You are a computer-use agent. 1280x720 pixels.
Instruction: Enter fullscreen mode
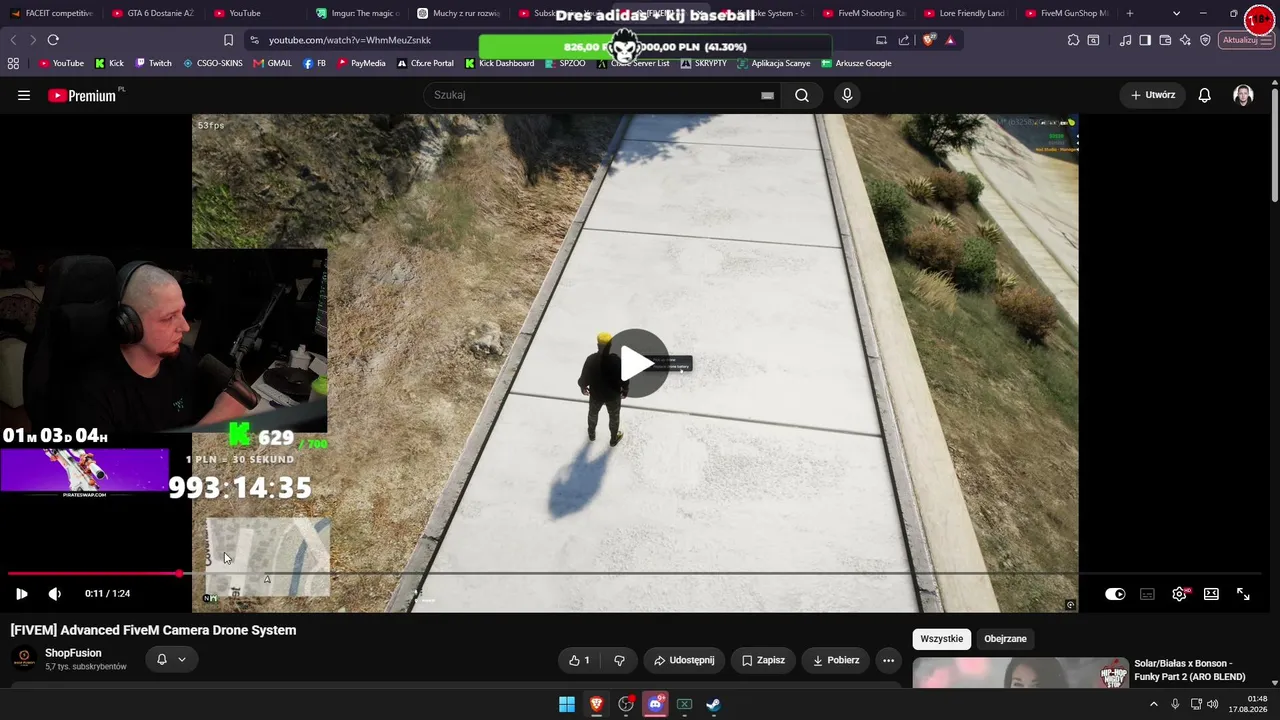[x=1243, y=594]
